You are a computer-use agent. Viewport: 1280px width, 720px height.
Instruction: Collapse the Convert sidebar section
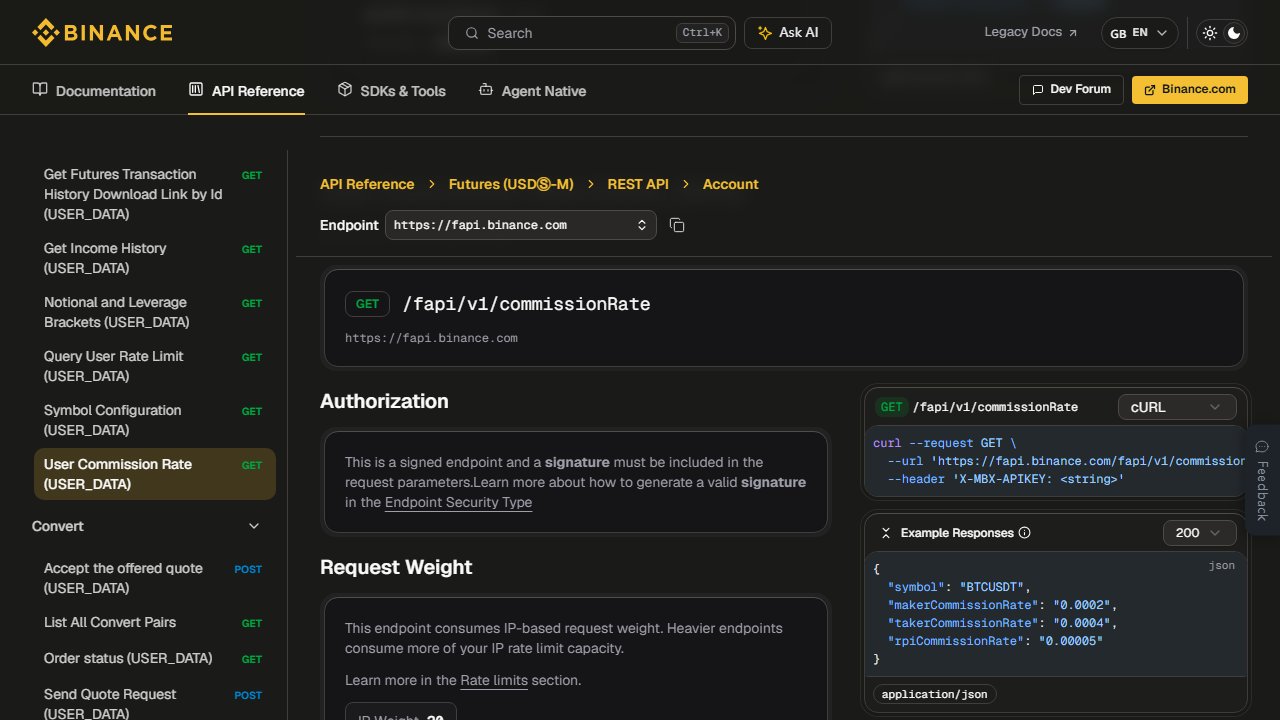[x=254, y=526]
